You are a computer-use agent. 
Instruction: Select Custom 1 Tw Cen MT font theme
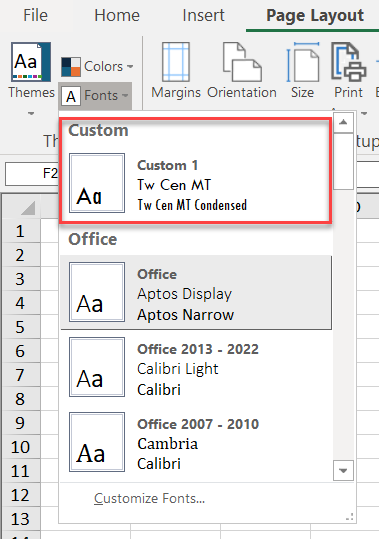(x=196, y=183)
